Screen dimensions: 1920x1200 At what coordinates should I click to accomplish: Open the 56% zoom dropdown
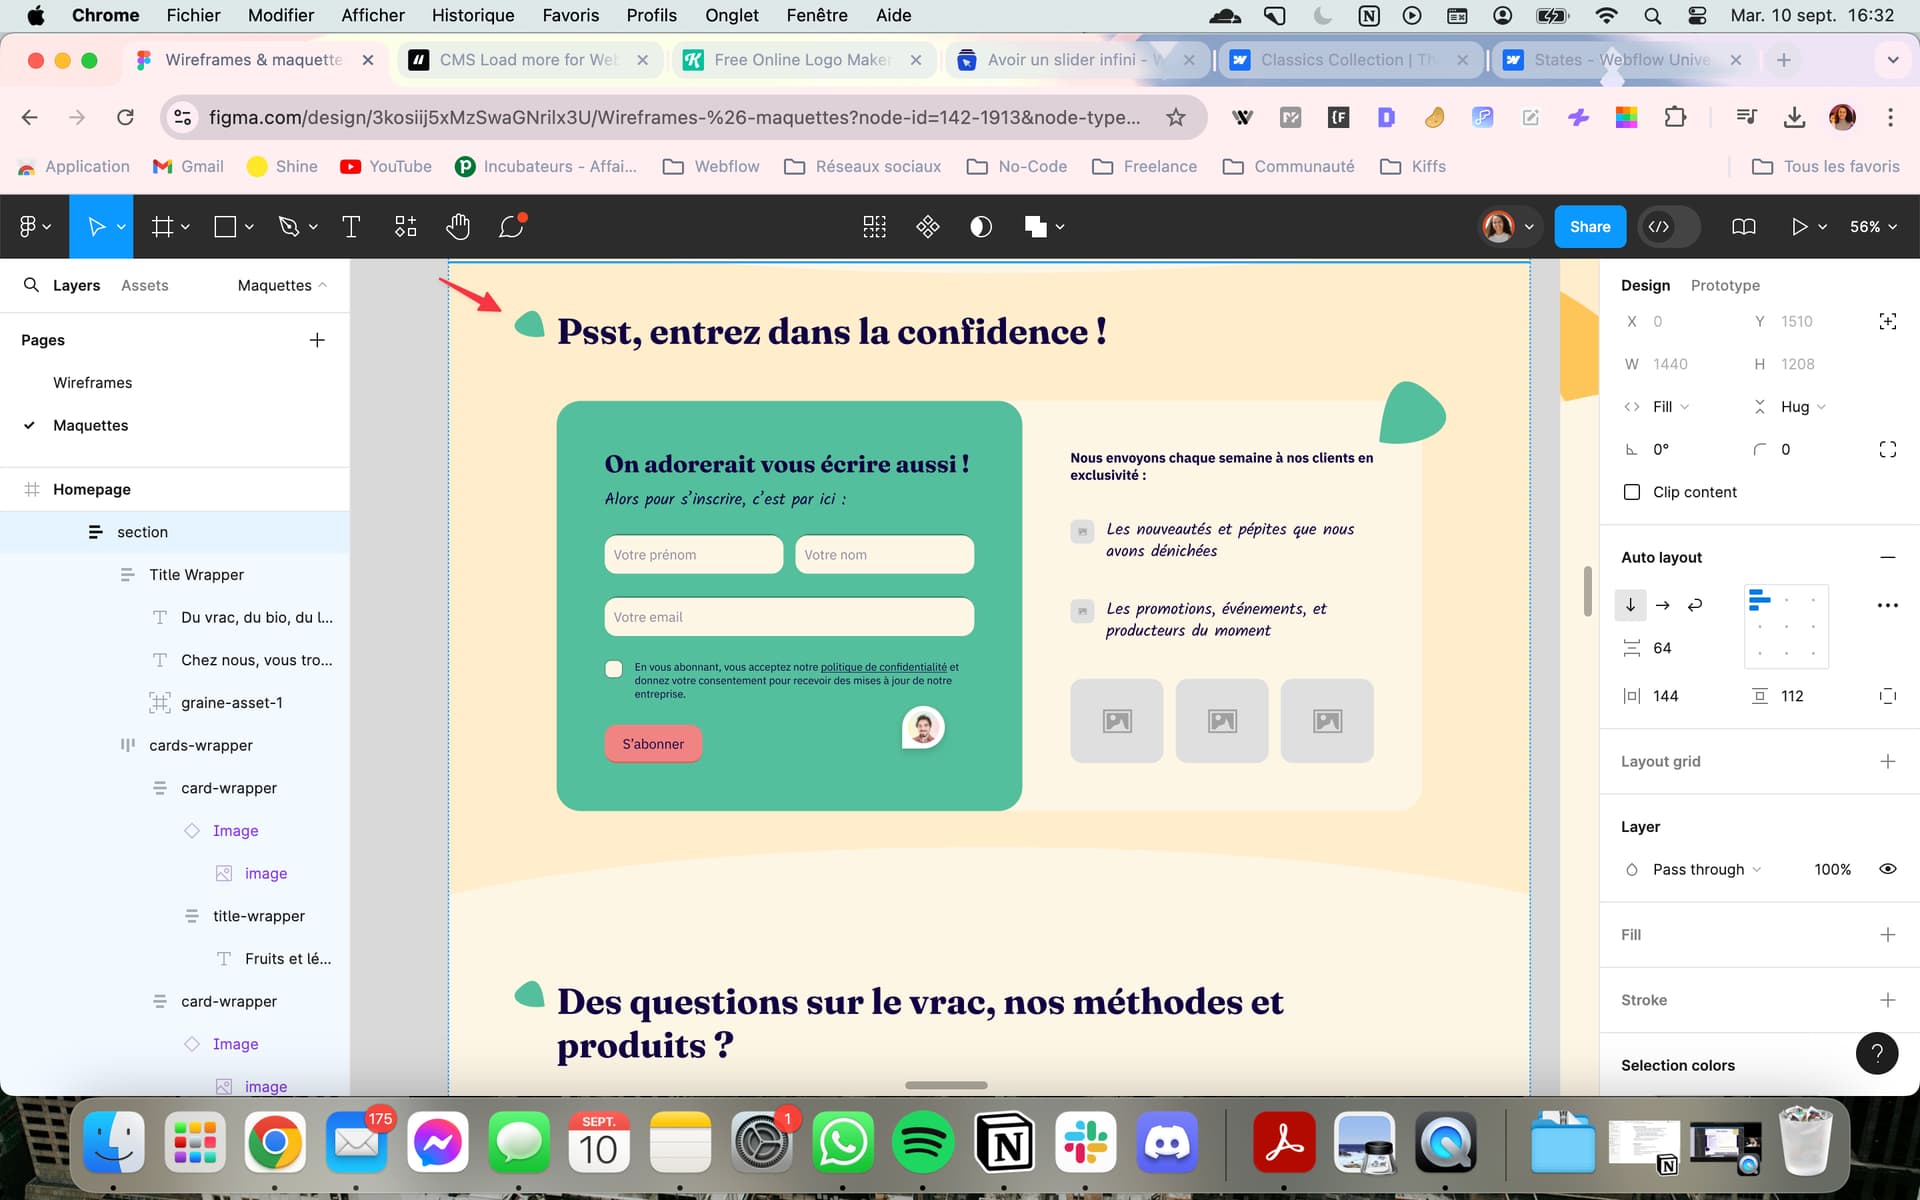(1872, 227)
